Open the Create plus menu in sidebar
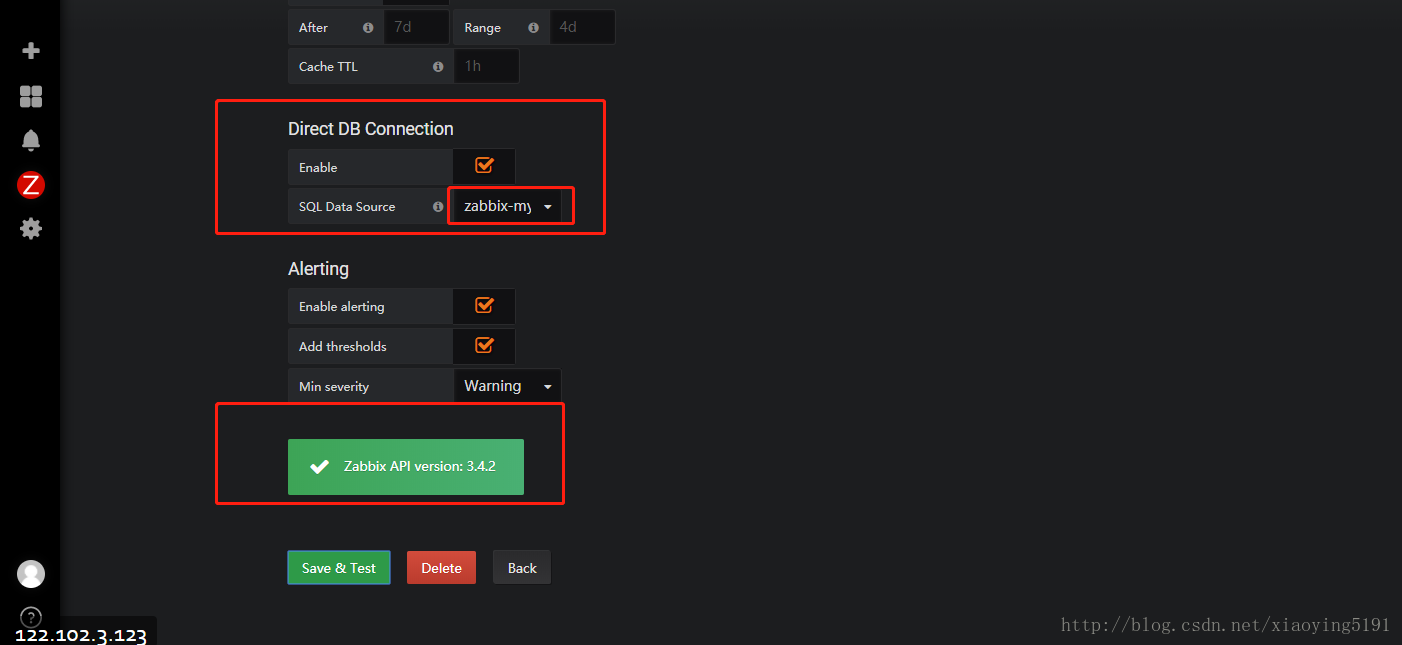1402x645 pixels. click(x=31, y=50)
